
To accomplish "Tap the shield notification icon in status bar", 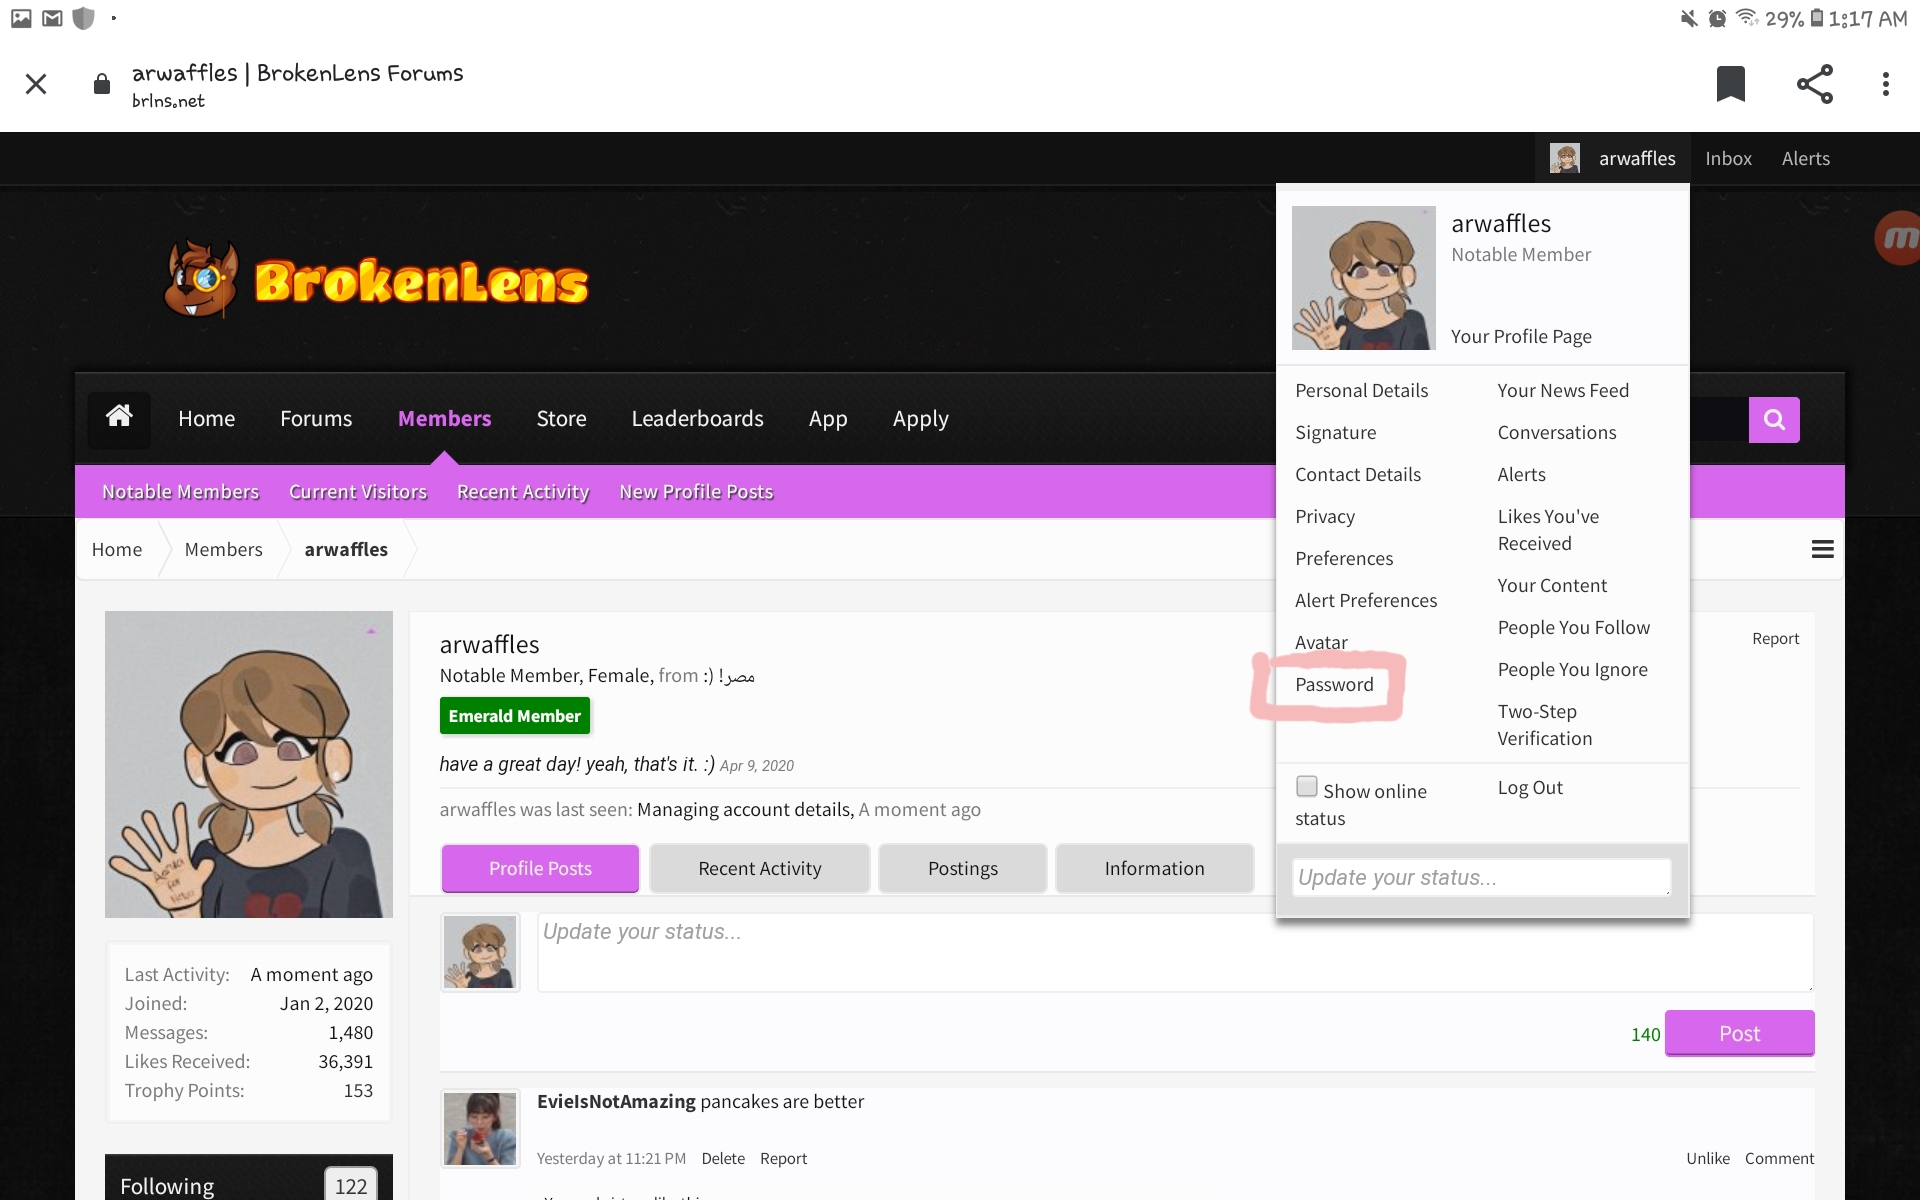I will pyautogui.click(x=84, y=18).
